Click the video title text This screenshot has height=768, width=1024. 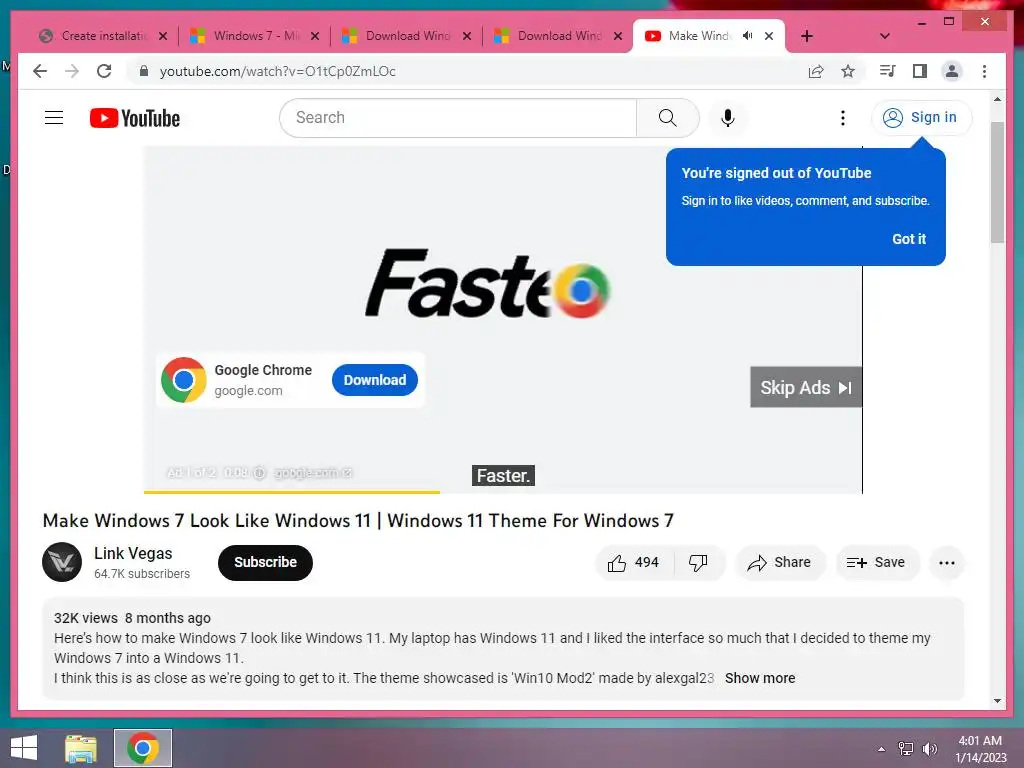[358, 520]
